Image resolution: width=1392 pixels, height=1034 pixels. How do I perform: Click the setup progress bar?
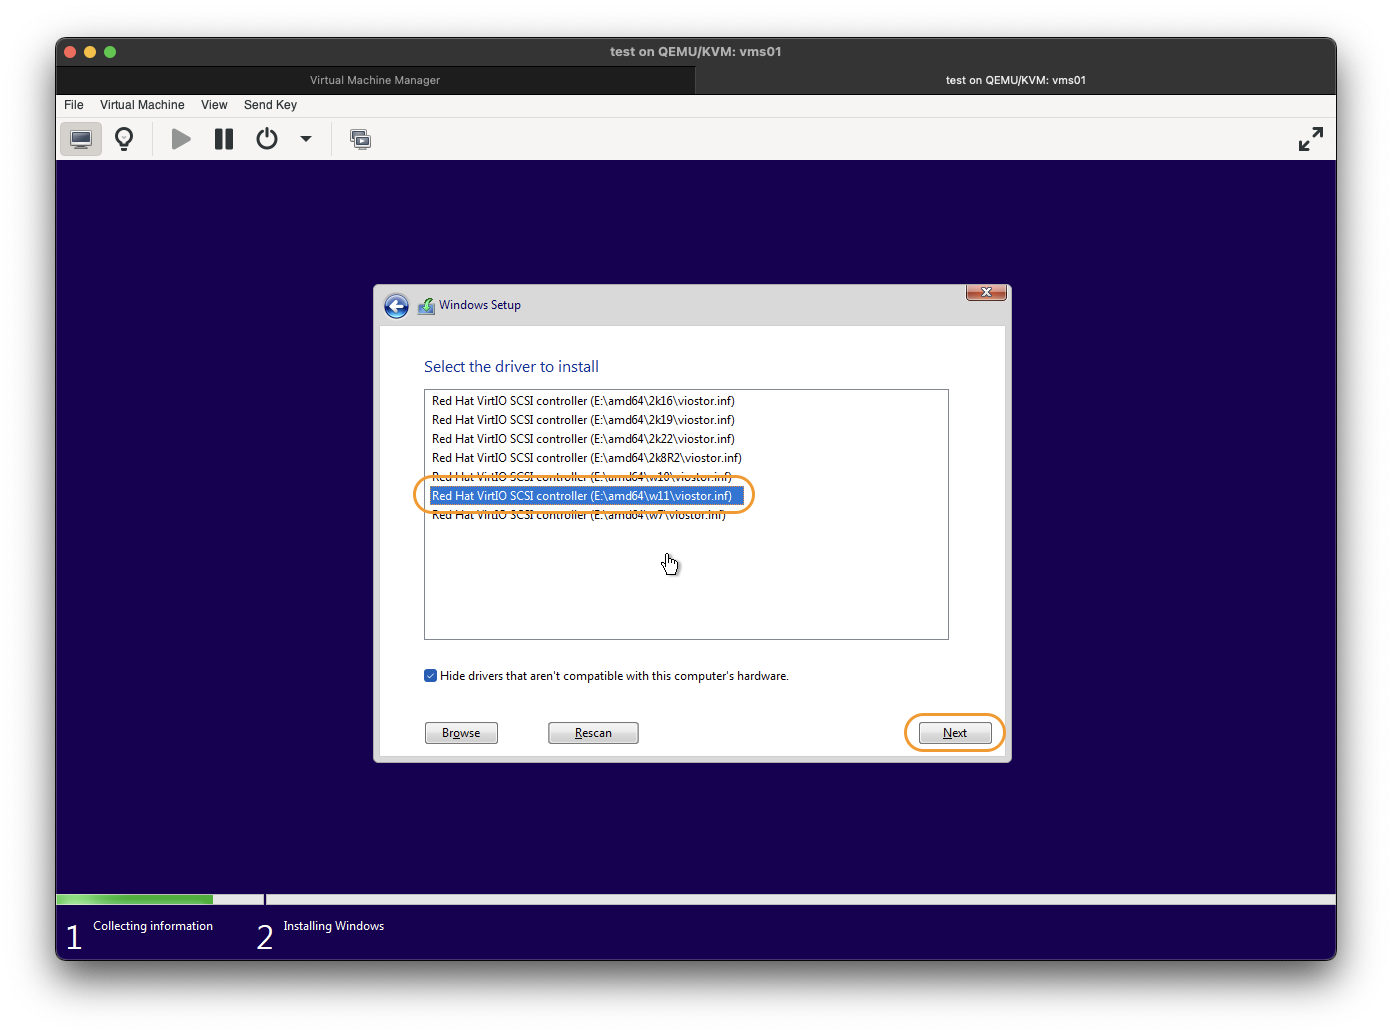[x=696, y=899]
